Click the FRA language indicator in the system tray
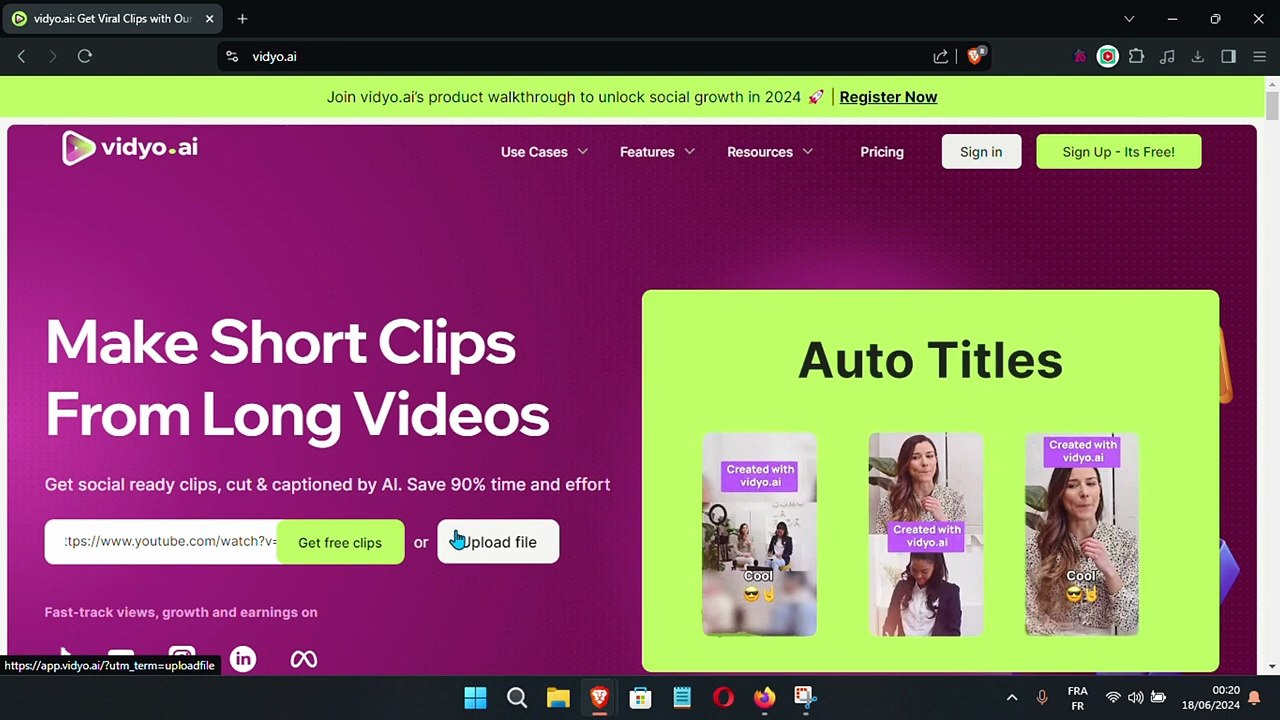 pyautogui.click(x=1077, y=698)
